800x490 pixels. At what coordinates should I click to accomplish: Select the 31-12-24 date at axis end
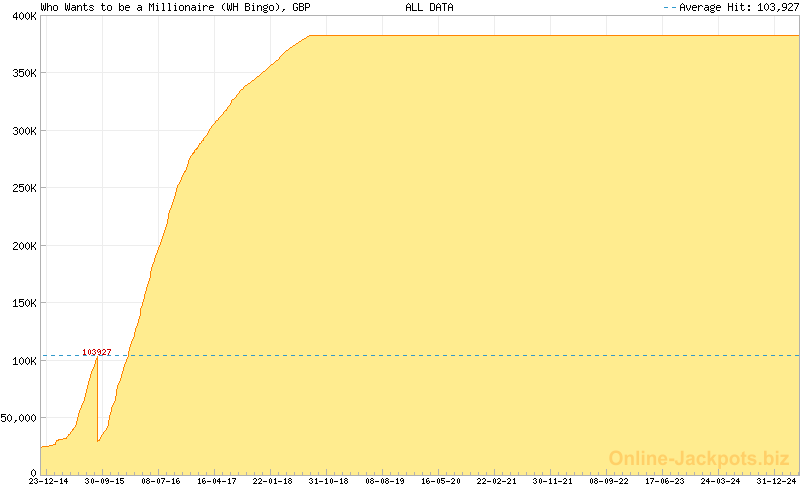tap(776, 481)
